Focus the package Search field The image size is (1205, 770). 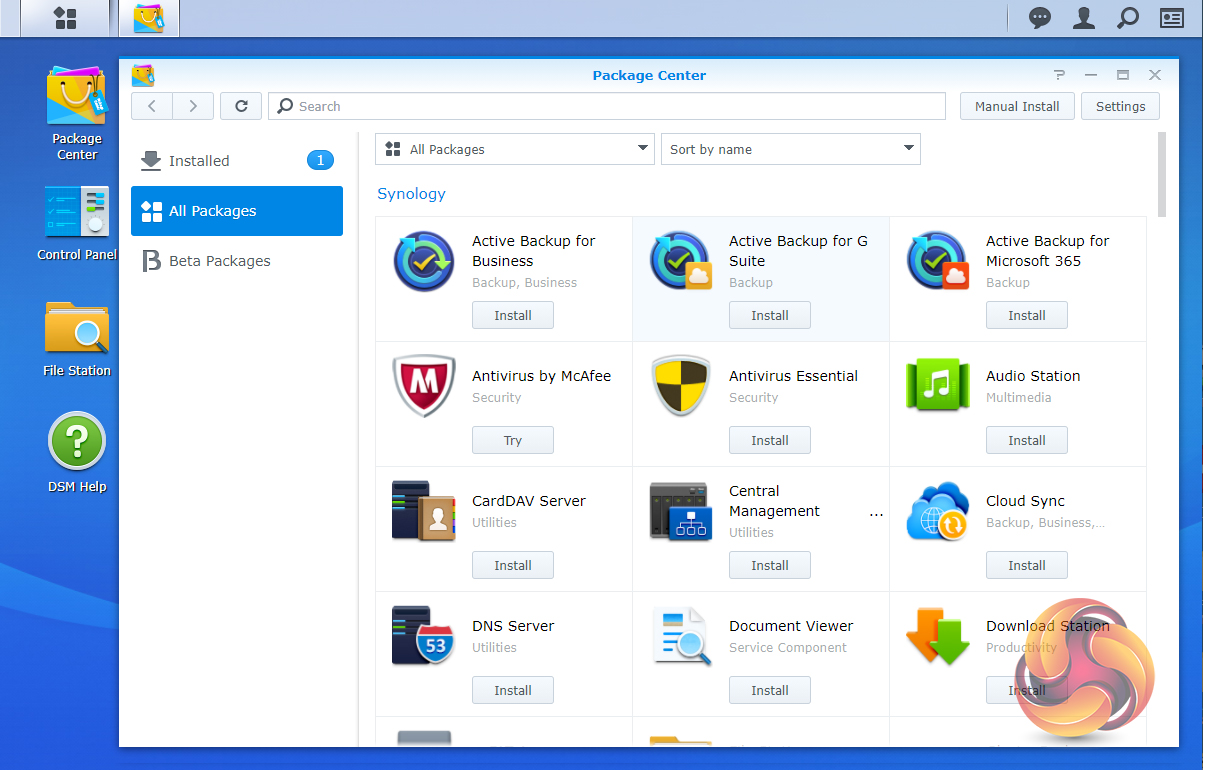[607, 106]
